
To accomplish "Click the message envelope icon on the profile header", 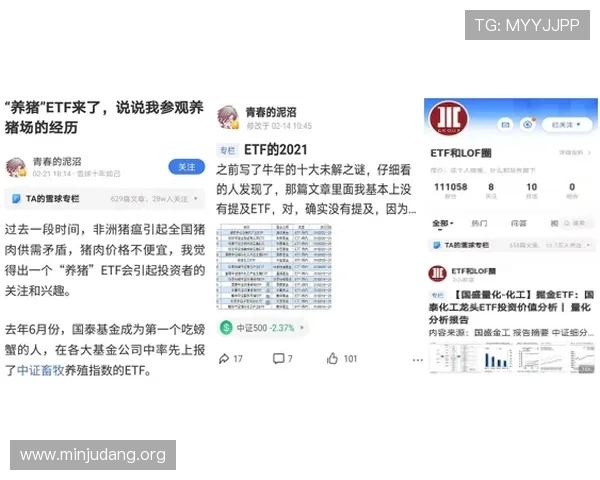I will (505, 125).
